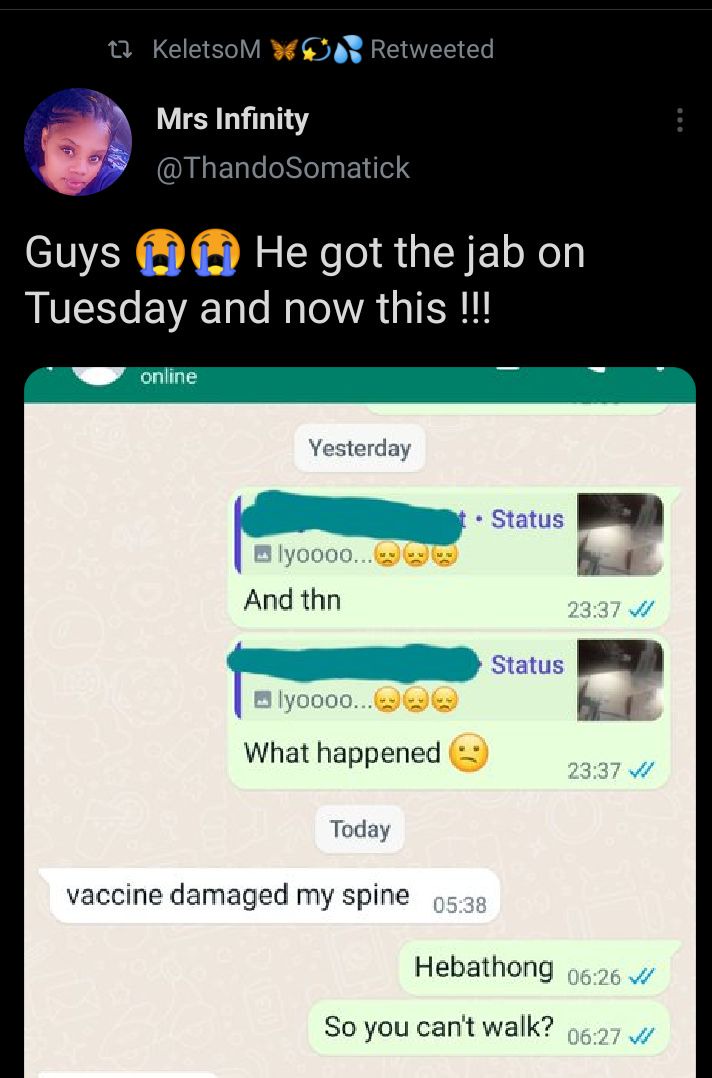
Task: Tap the tweet text about the jab
Action: point(305,279)
